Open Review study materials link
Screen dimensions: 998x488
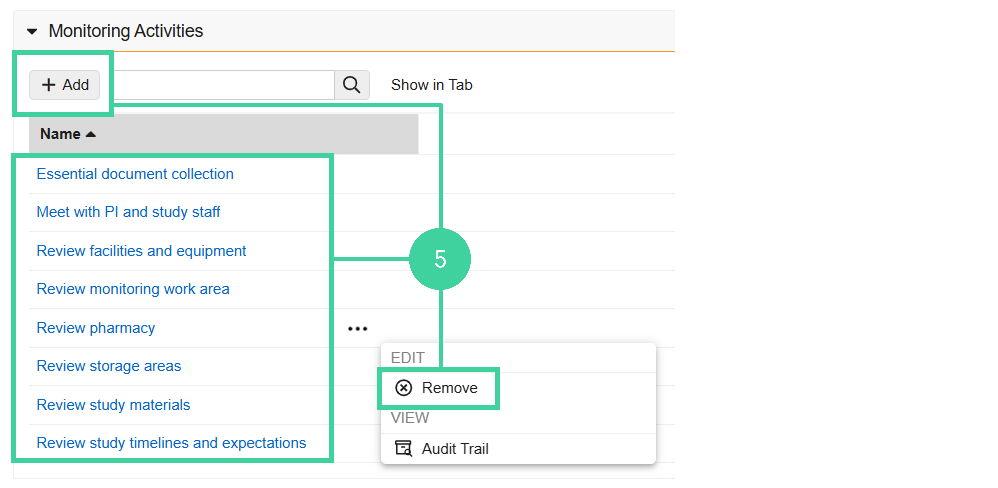(x=113, y=405)
